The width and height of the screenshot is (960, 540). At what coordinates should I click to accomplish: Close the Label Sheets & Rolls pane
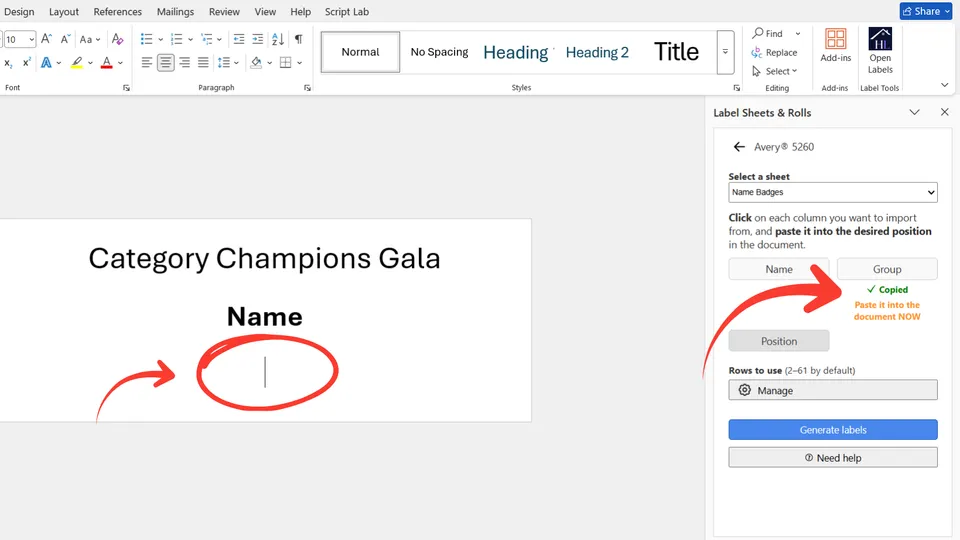click(945, 112)
